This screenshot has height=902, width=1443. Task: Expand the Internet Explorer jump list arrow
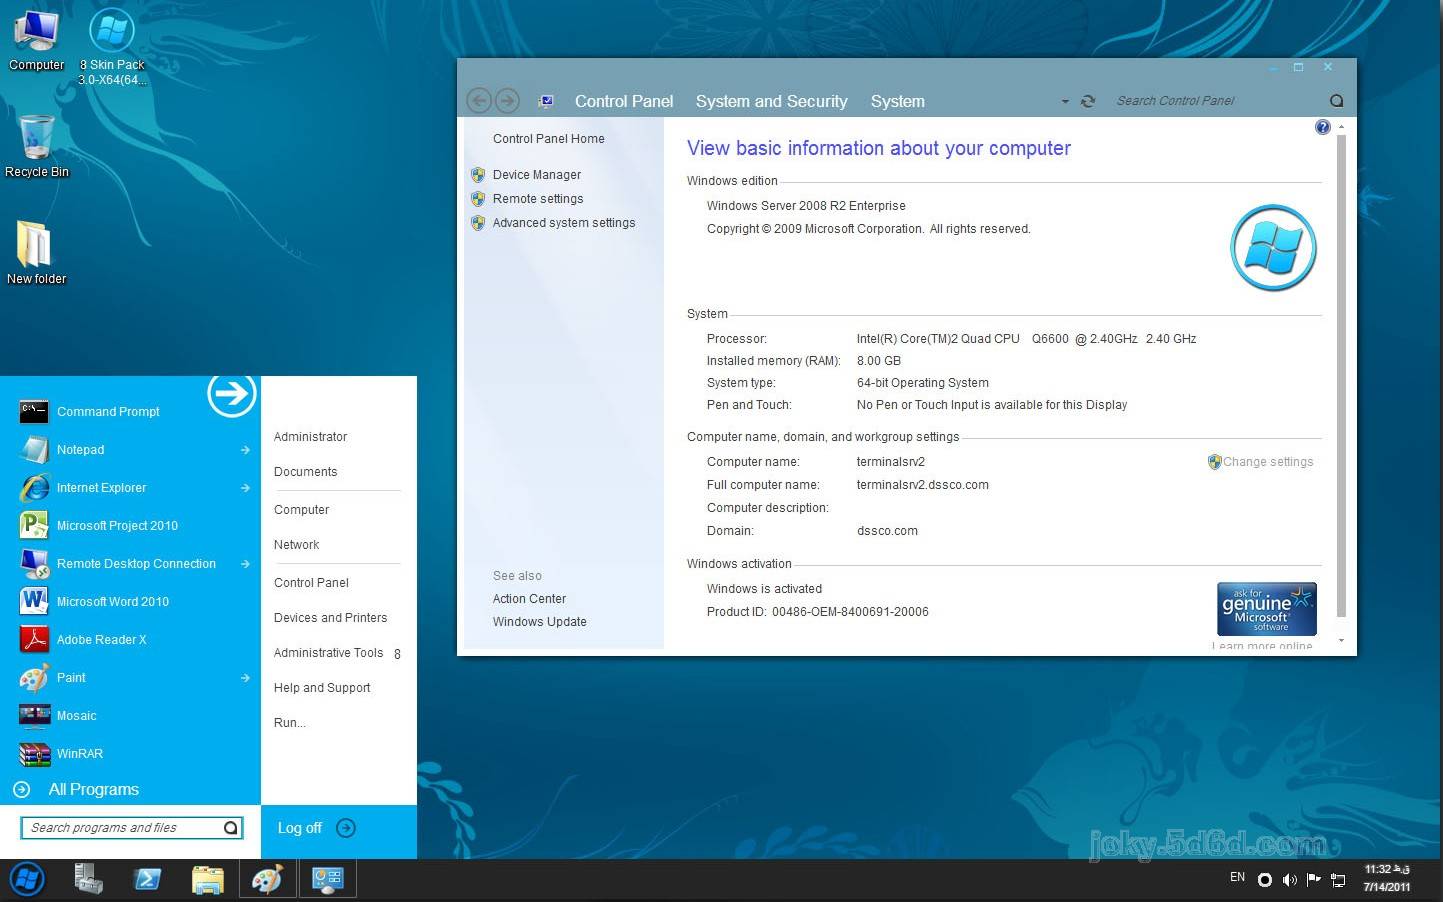tap(245, 488)
